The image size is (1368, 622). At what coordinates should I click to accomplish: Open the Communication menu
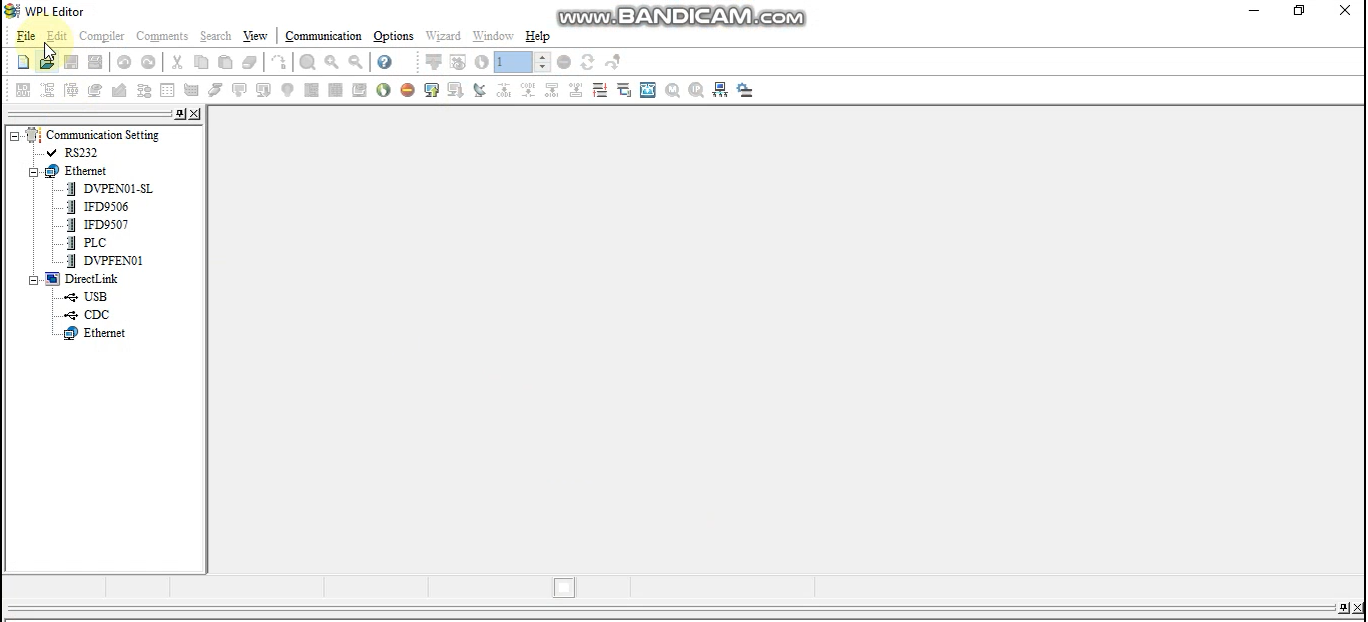pyautogui.click(x=322, y=36)
